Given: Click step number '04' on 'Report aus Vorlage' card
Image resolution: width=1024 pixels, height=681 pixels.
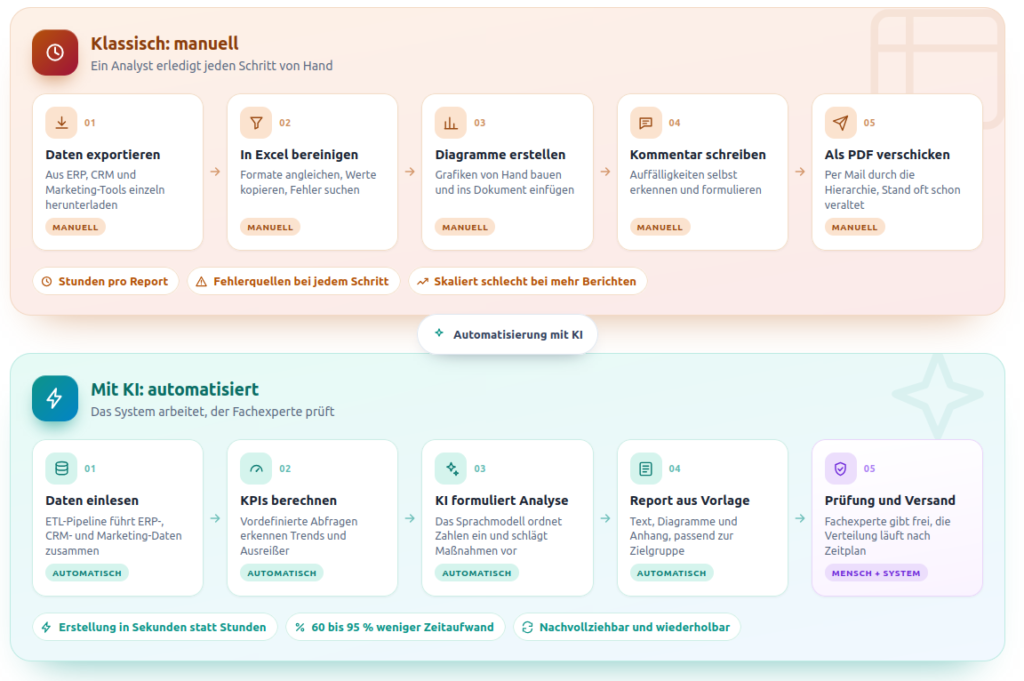Looking at the screenshot, I should [675, 468].
